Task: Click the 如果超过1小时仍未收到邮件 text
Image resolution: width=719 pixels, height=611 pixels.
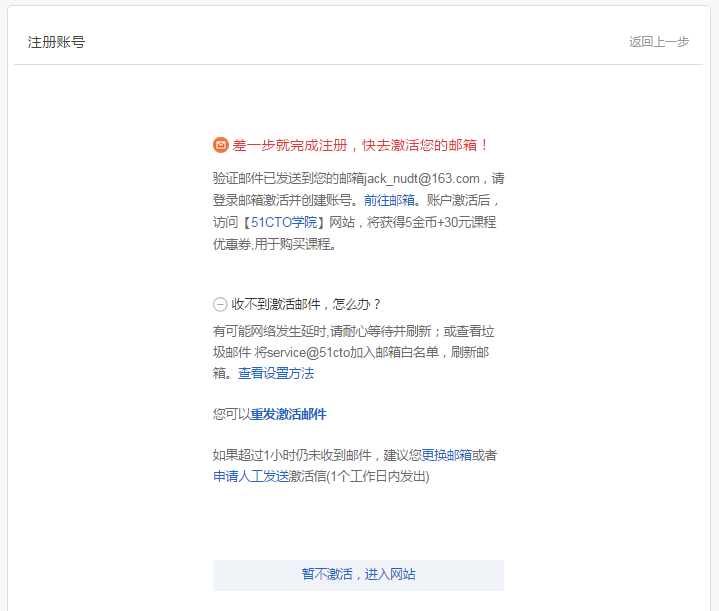Action: [x=292, y=455]
